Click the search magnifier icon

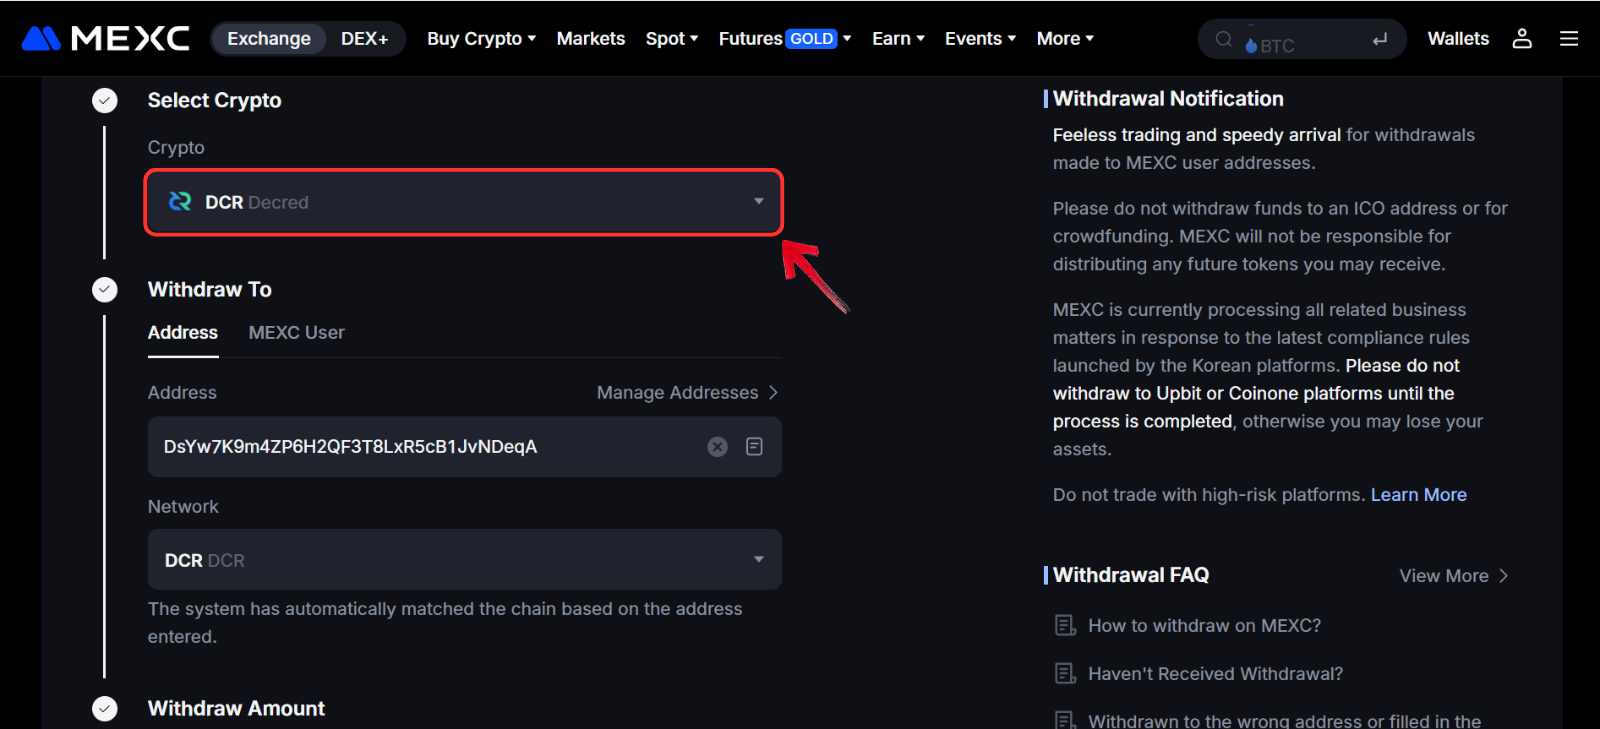(x=1223, y=39)
